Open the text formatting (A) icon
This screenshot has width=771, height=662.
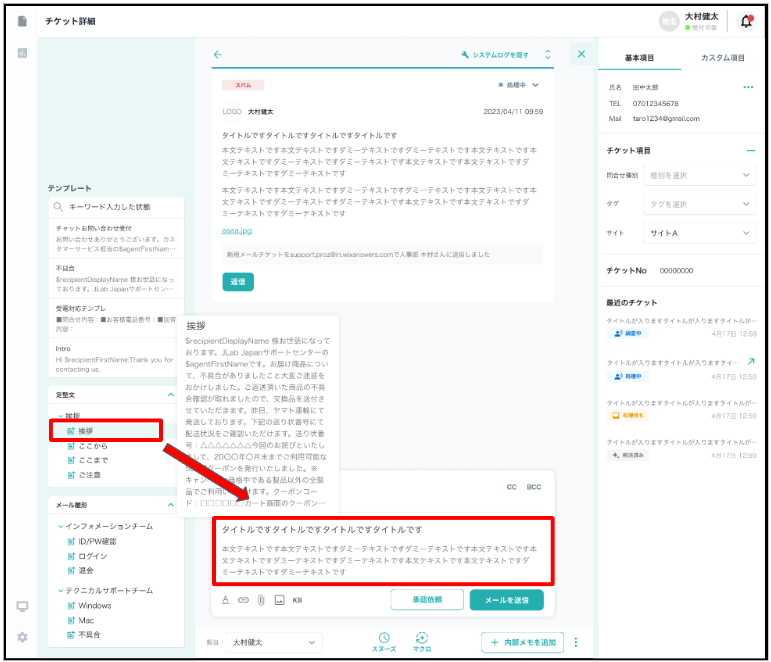pyautogui.click(x=226, y=600)
